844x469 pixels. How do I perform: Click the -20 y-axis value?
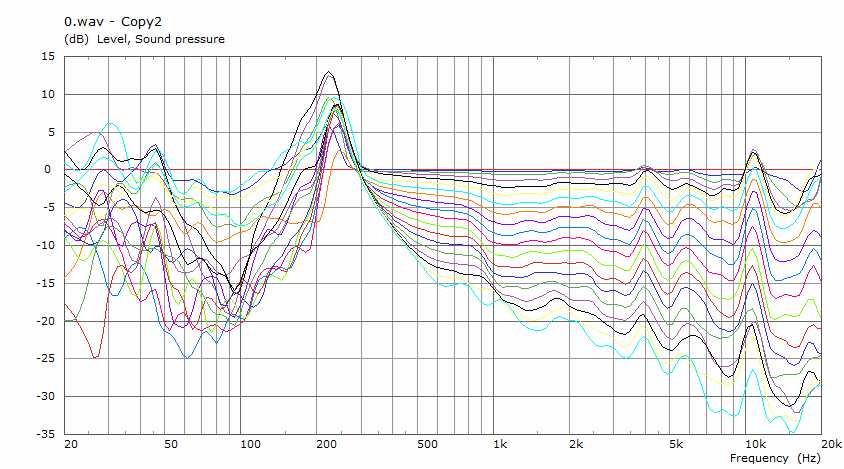tap(46, 321)
